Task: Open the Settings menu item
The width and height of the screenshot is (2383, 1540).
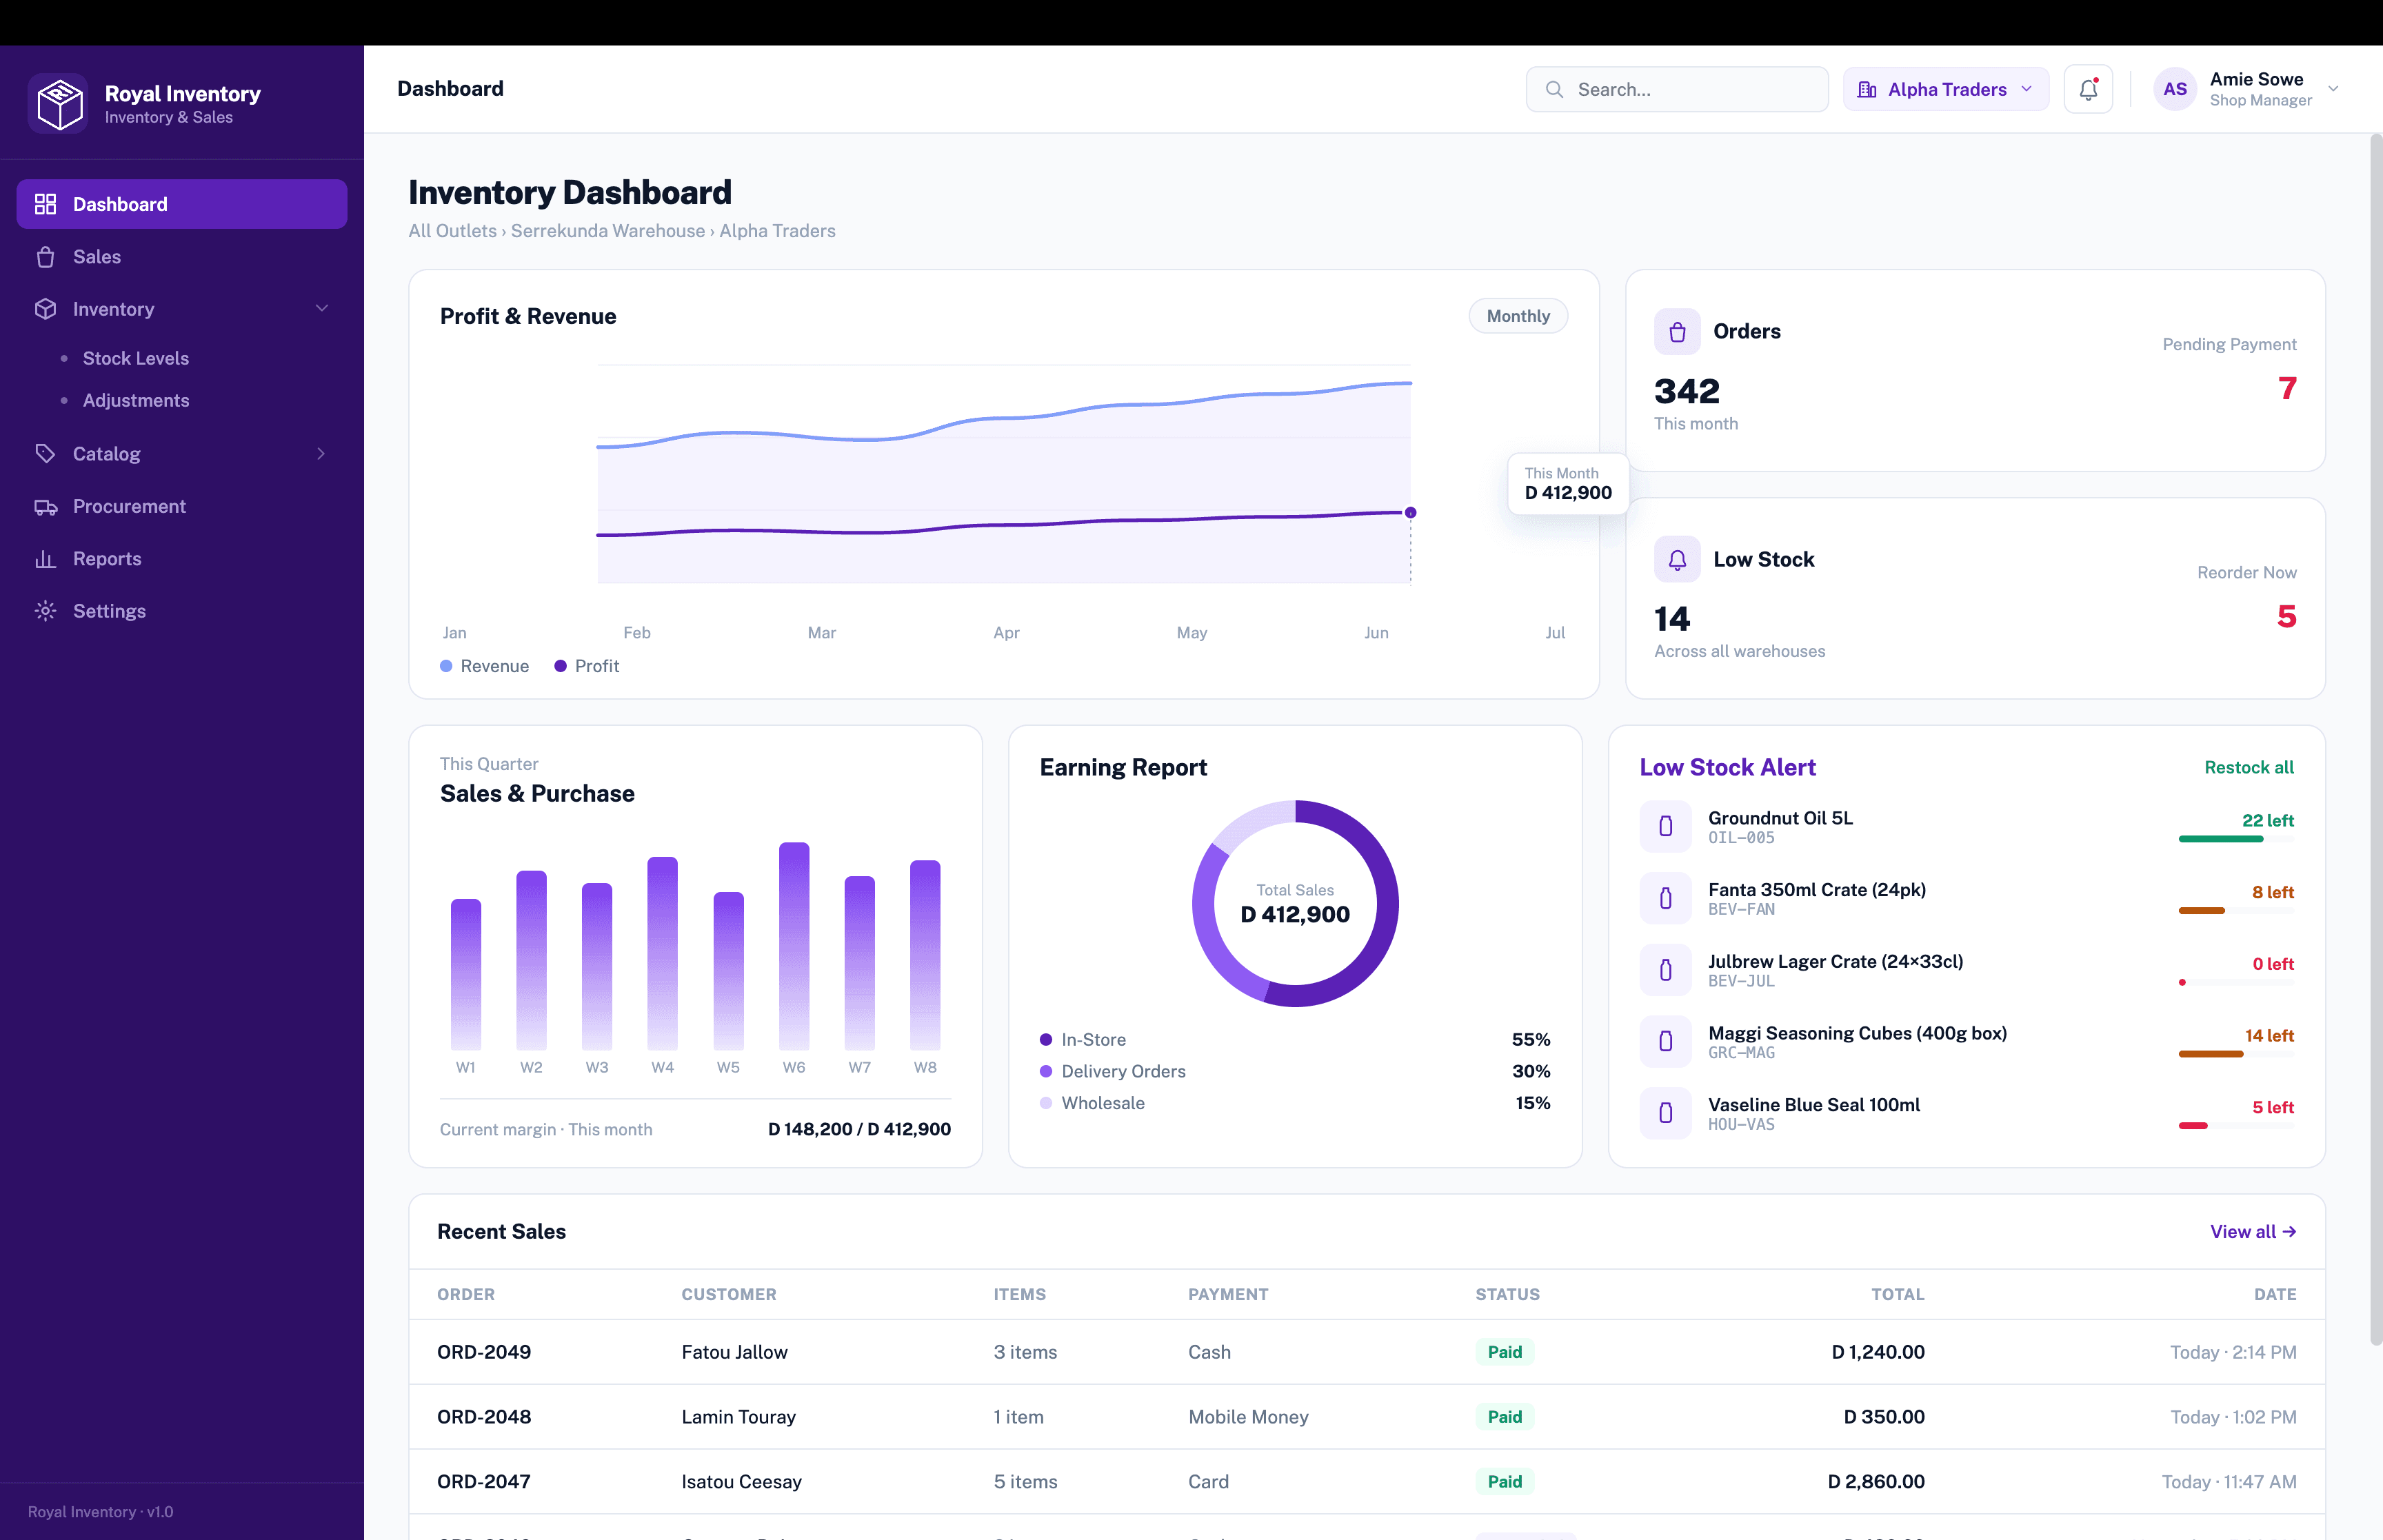Action: click(x=182, y=611)
